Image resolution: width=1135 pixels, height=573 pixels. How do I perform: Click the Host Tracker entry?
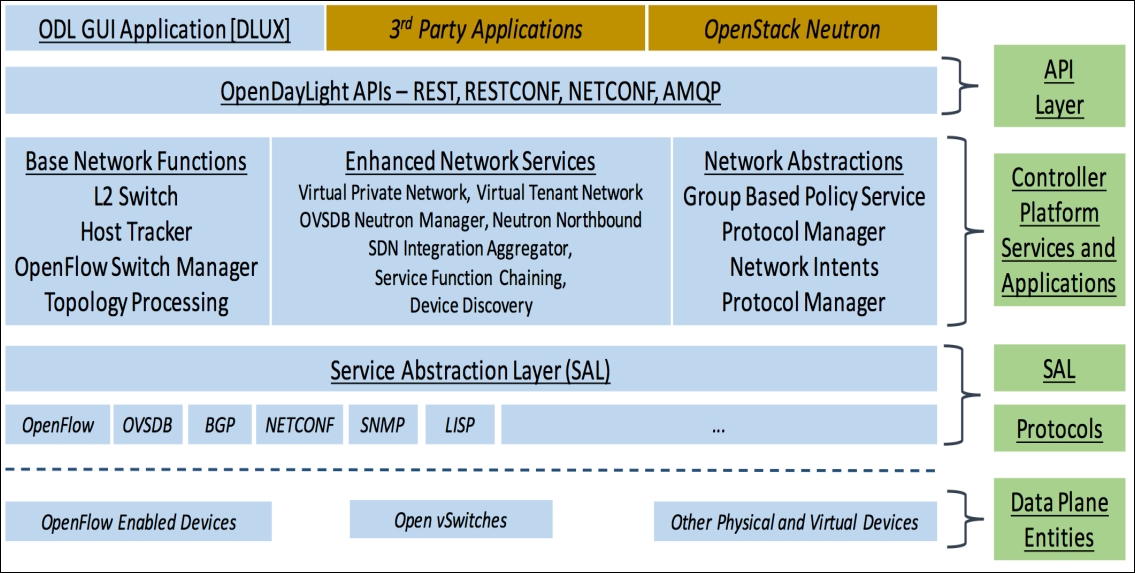click(136, 232)
